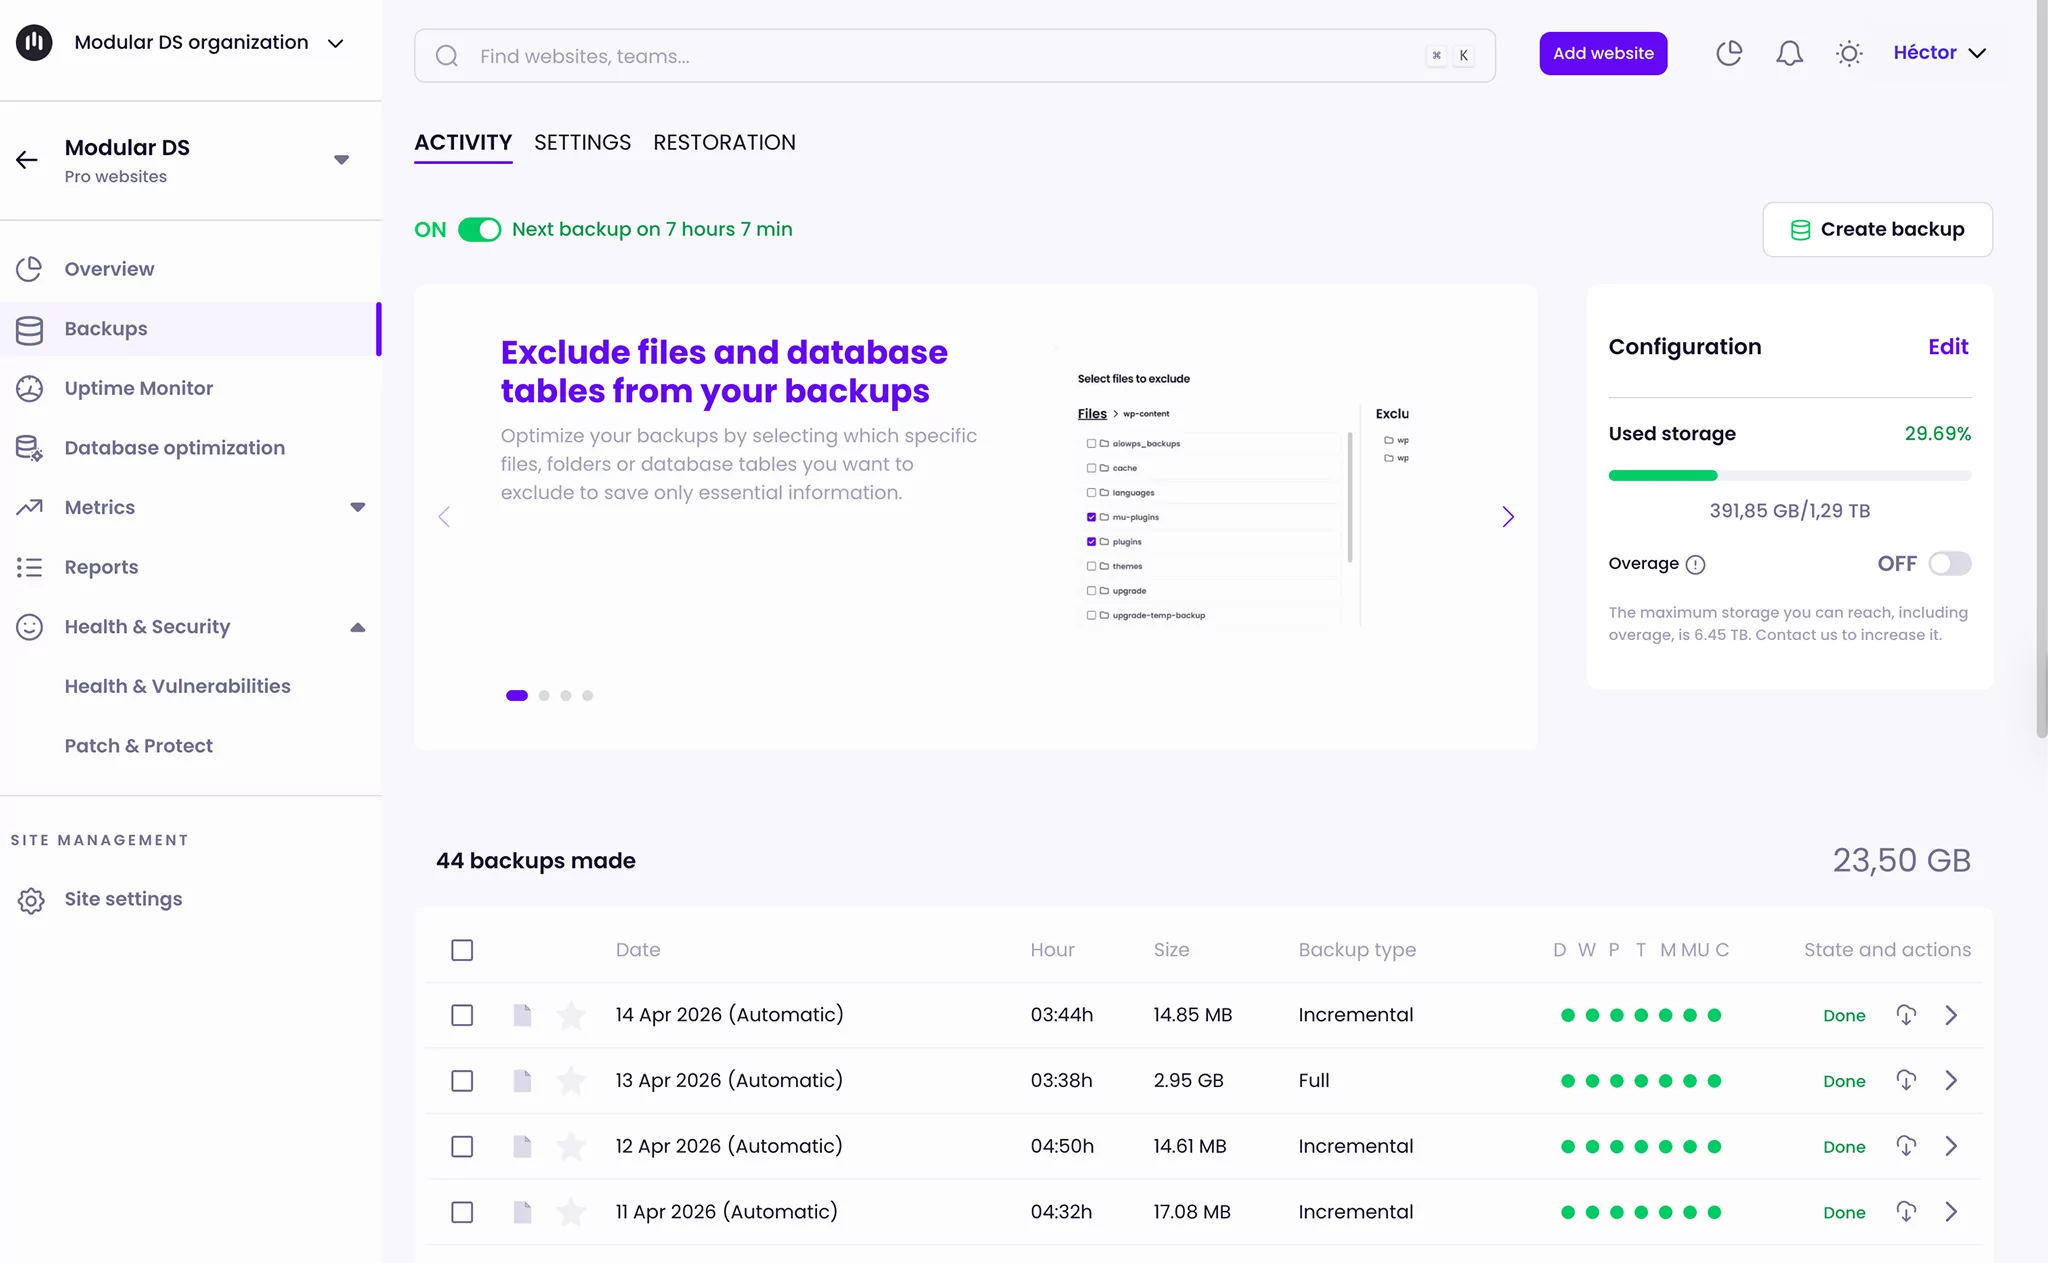Open Database optimization

point(174,447)
